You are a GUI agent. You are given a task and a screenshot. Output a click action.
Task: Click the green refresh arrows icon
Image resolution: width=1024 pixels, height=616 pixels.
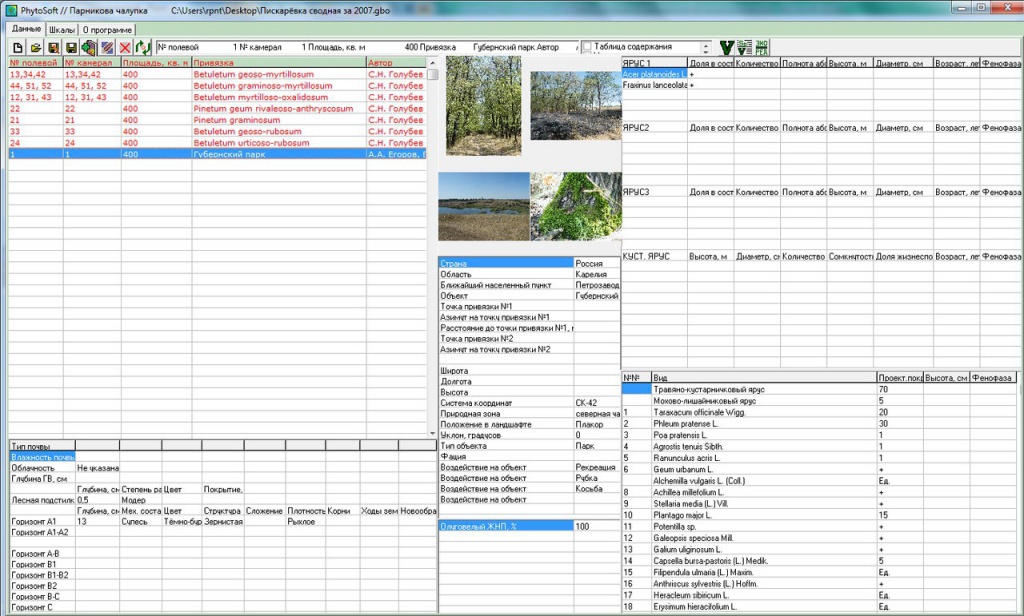tap(142, 48)
